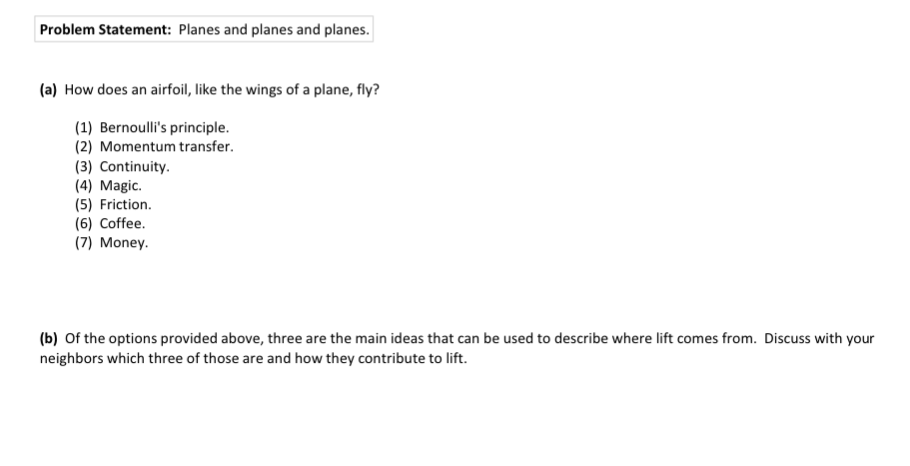
Task: Click the bold "(a)" question label
Action: click(x=49, y=90)
